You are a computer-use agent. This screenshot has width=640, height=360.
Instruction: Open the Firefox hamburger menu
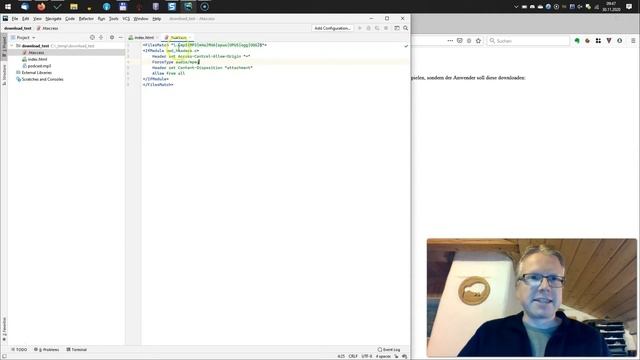(x=633, y=41)
